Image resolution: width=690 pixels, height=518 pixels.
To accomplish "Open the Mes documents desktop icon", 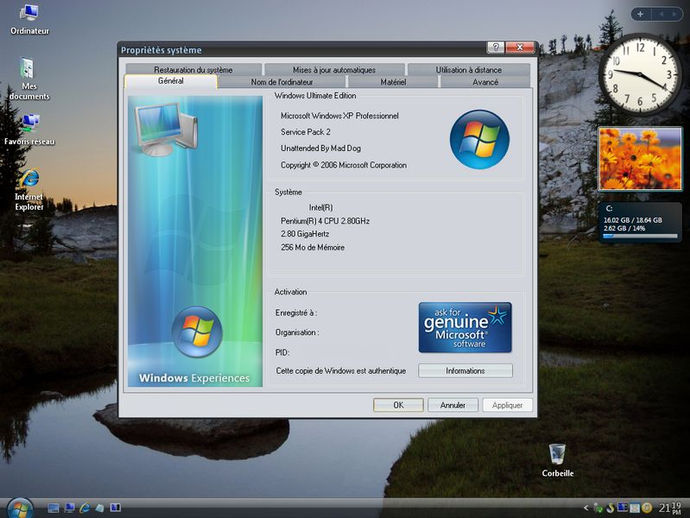I will click(29, 79).
